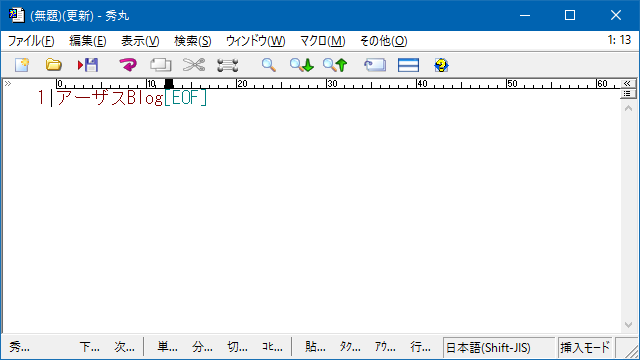Click the 切... function key button

(237, 347)
